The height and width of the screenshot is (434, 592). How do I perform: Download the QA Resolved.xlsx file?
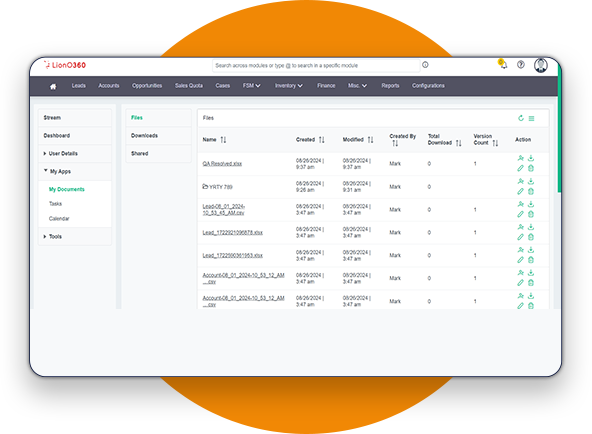tap(531, 158)
